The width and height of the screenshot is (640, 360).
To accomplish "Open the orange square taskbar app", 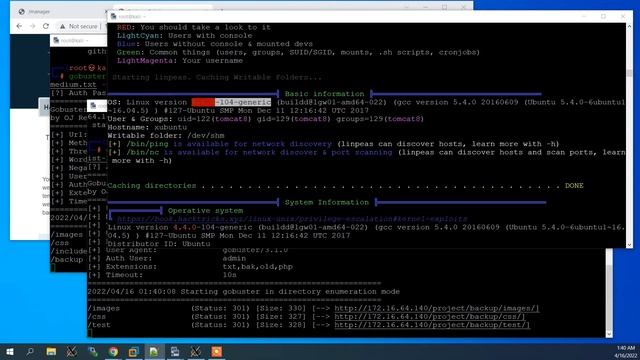I will pos(216,351).
